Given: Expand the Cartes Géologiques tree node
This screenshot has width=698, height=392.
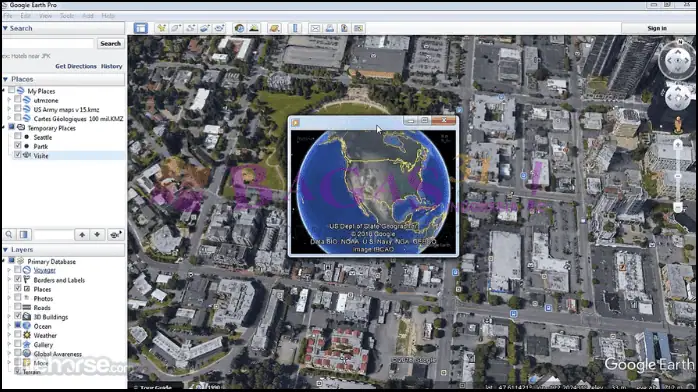Looking at the screenshot, I should (9, 118).
